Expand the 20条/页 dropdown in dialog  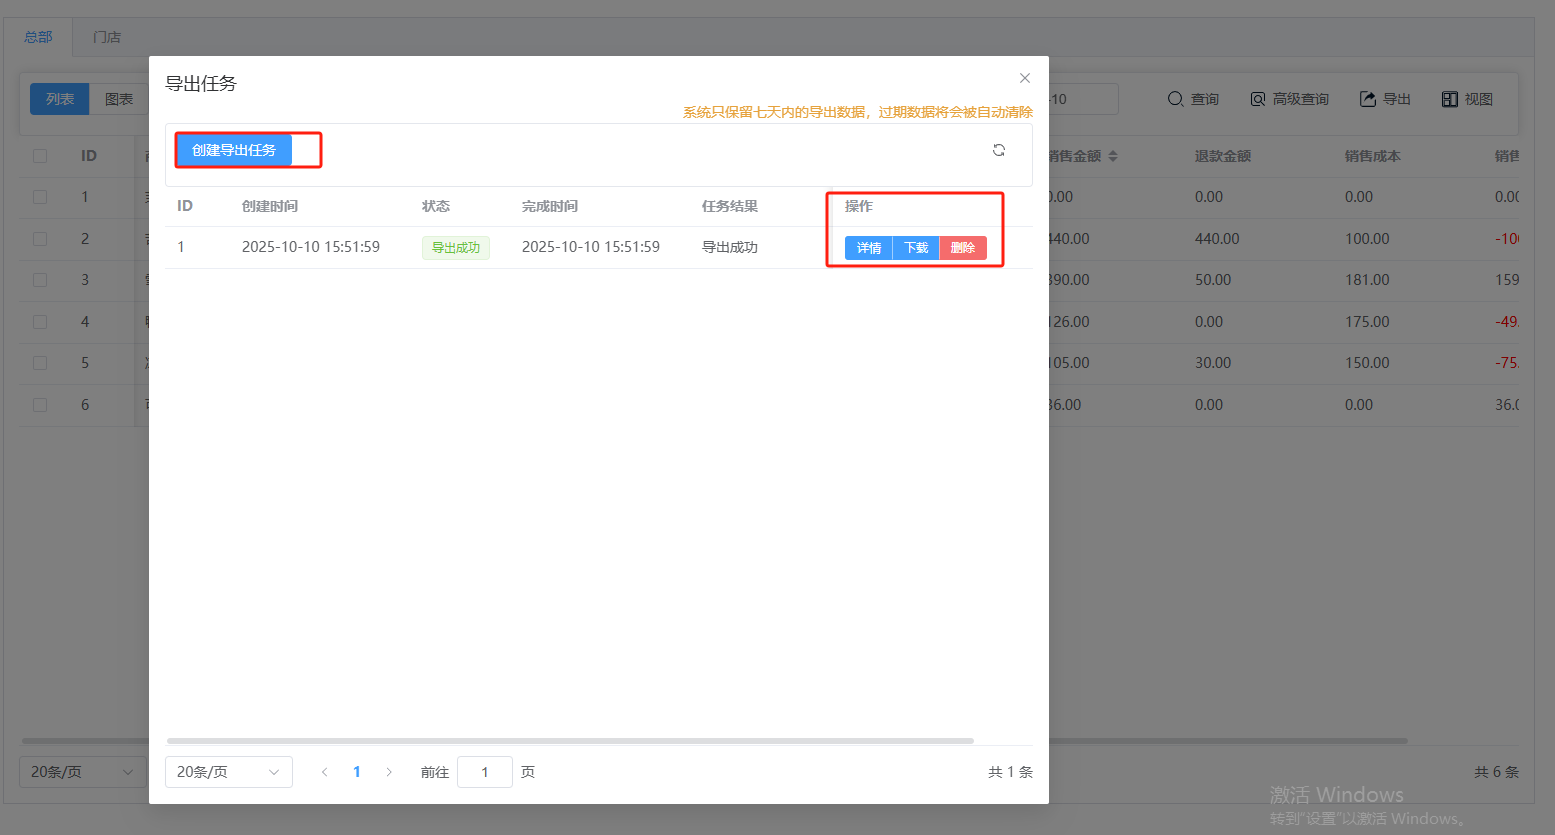(x=228, y=772)
